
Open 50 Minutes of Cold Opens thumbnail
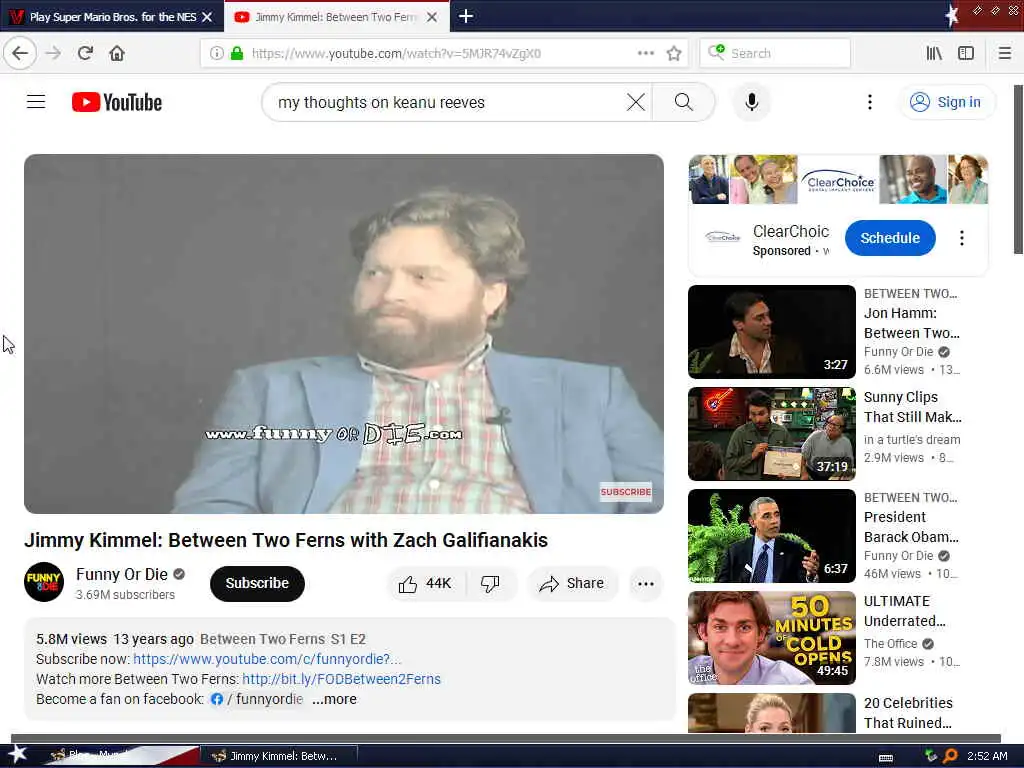771,637
